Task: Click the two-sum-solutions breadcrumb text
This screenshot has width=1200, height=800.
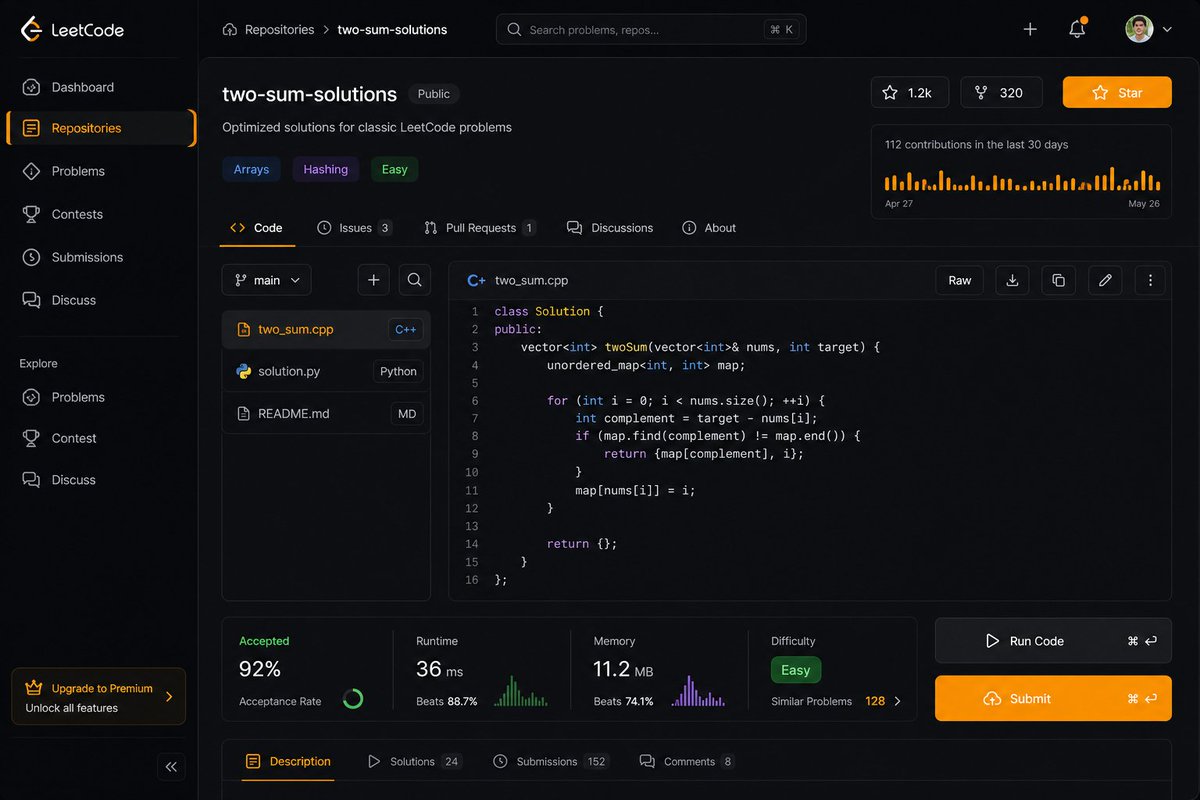Action: pos(392,30)
